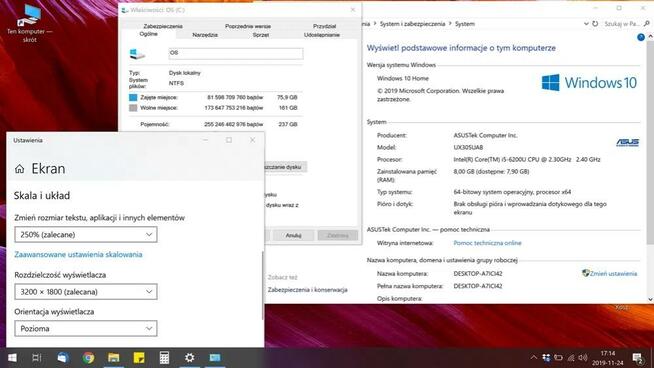This screenshot has width=654, height=368.
Task: Go to Settings home via the house icon
Action: click(x=20, y=169)
